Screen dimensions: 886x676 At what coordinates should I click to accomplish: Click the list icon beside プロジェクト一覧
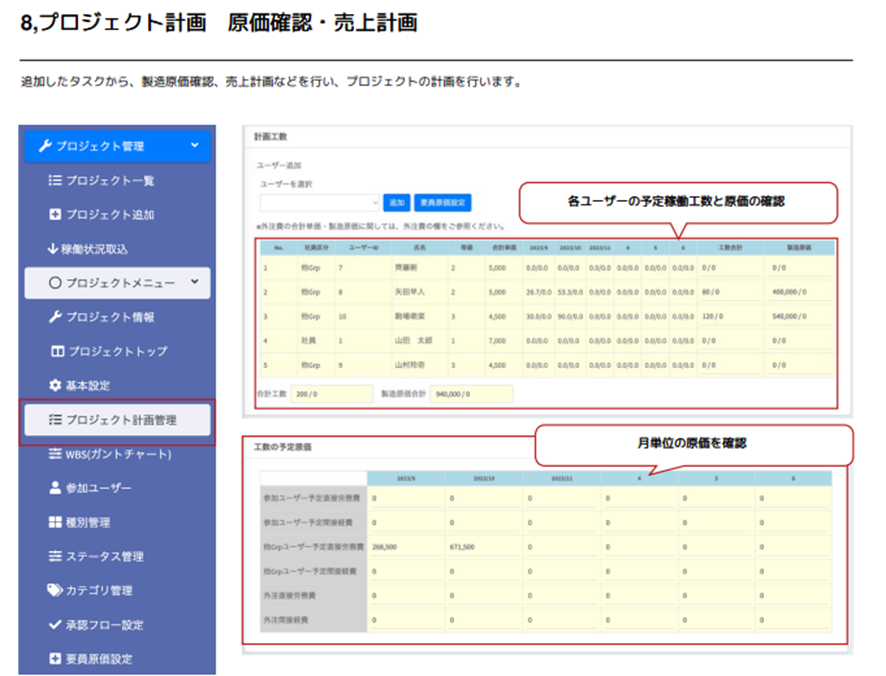(x=55, y=181)
